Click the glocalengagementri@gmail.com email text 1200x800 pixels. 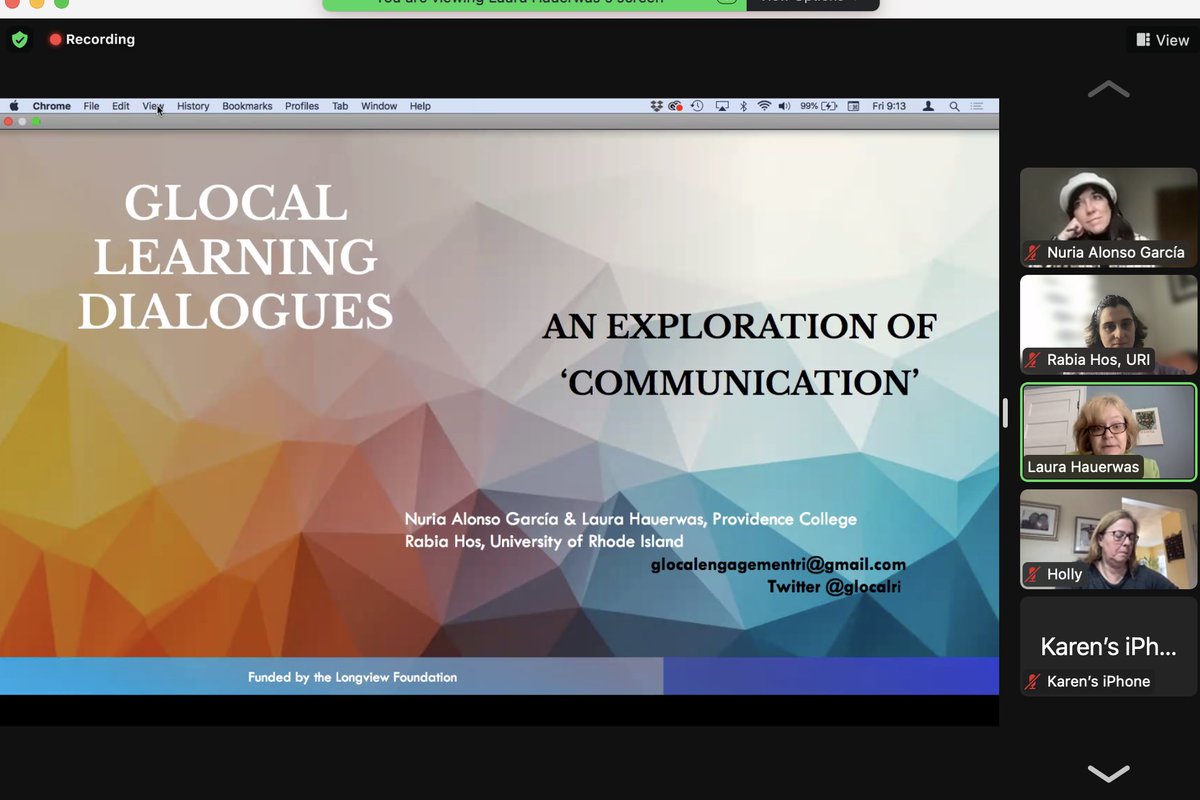tap(778, 564)
